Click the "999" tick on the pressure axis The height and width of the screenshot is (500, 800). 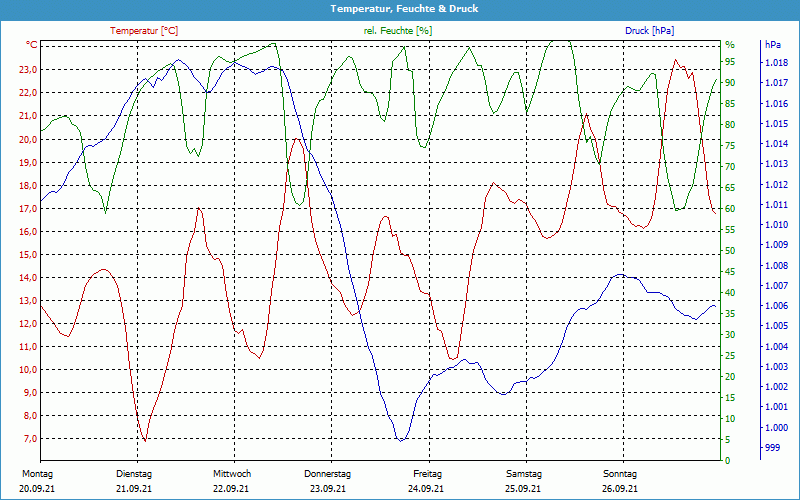771,448
